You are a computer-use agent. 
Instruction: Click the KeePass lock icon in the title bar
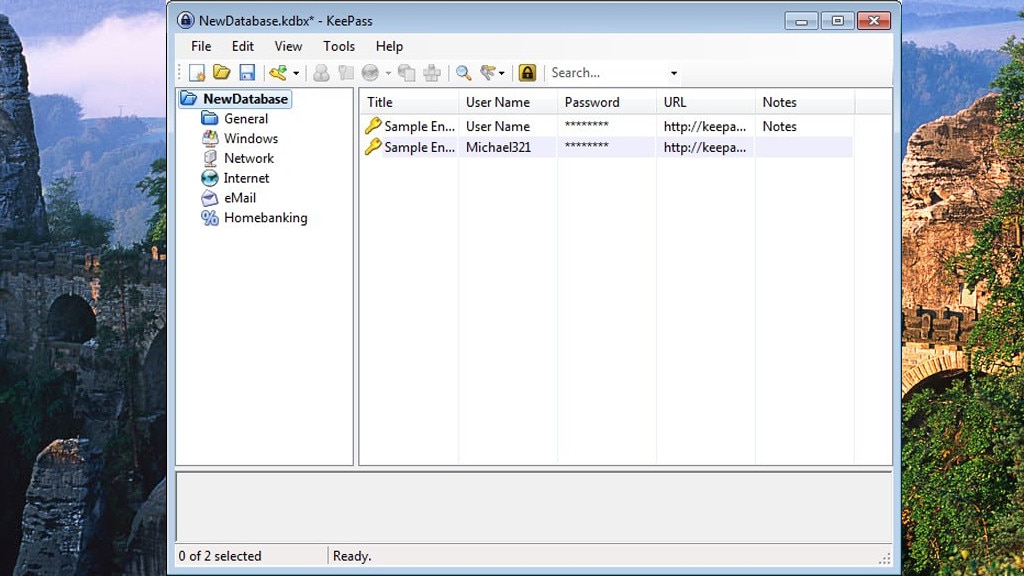[x=185, y=20]
